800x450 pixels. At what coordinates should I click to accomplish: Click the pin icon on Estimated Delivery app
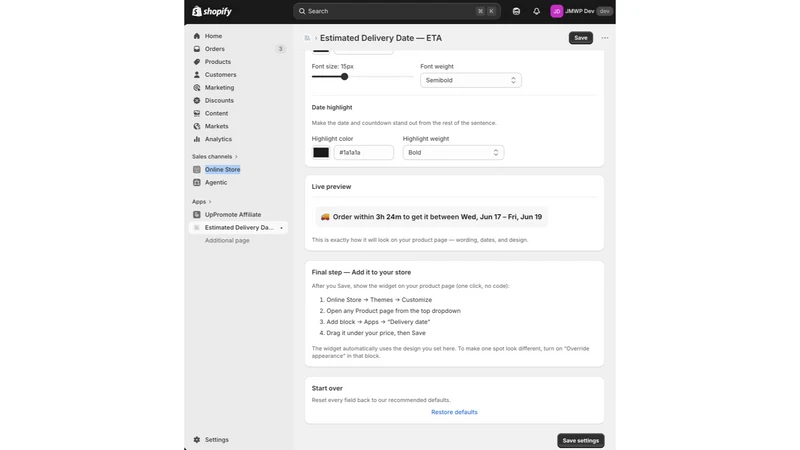click(281, 228)
